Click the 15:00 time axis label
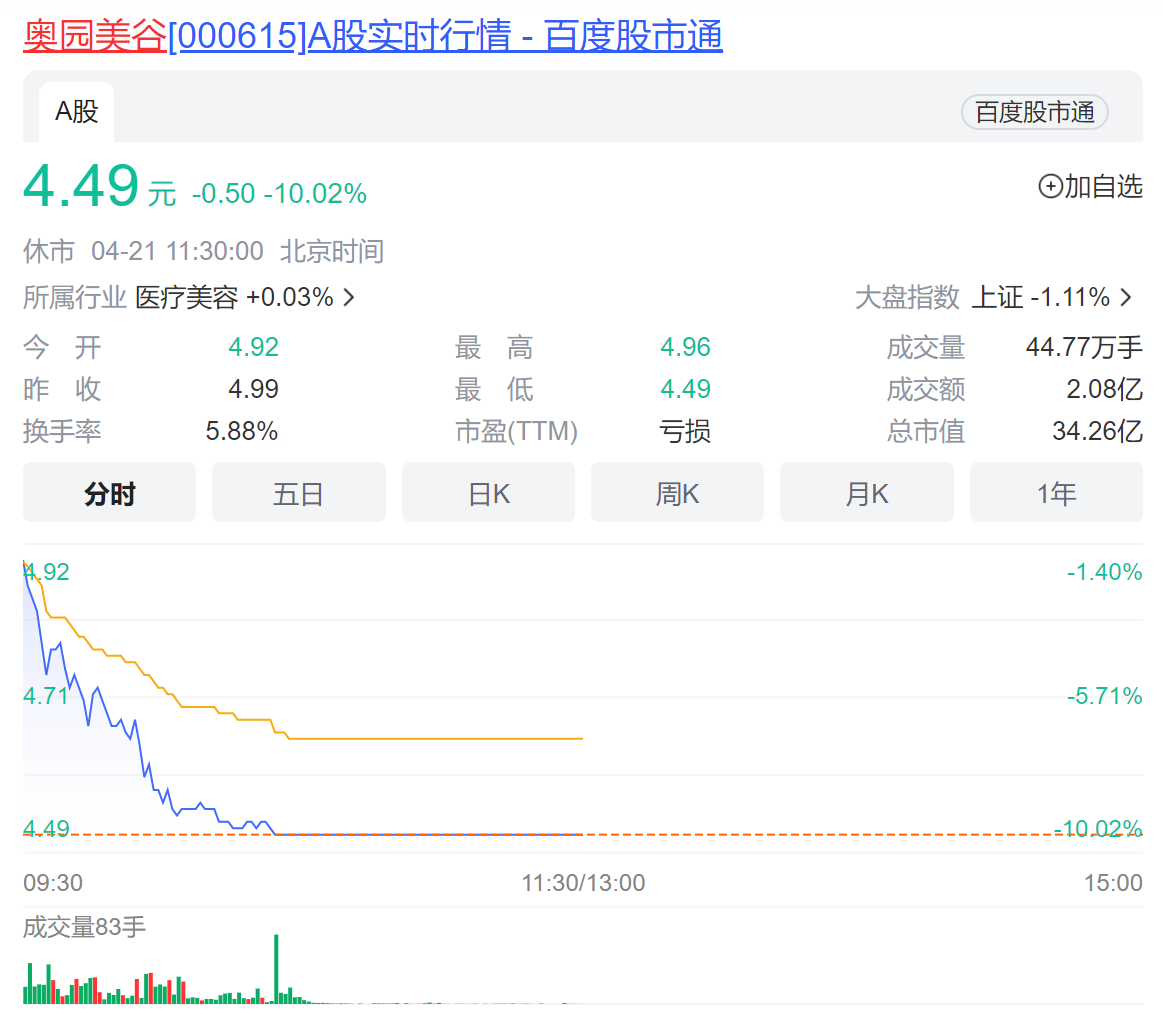This screenshot has height=1014, width=1163. pos(1113,883)
